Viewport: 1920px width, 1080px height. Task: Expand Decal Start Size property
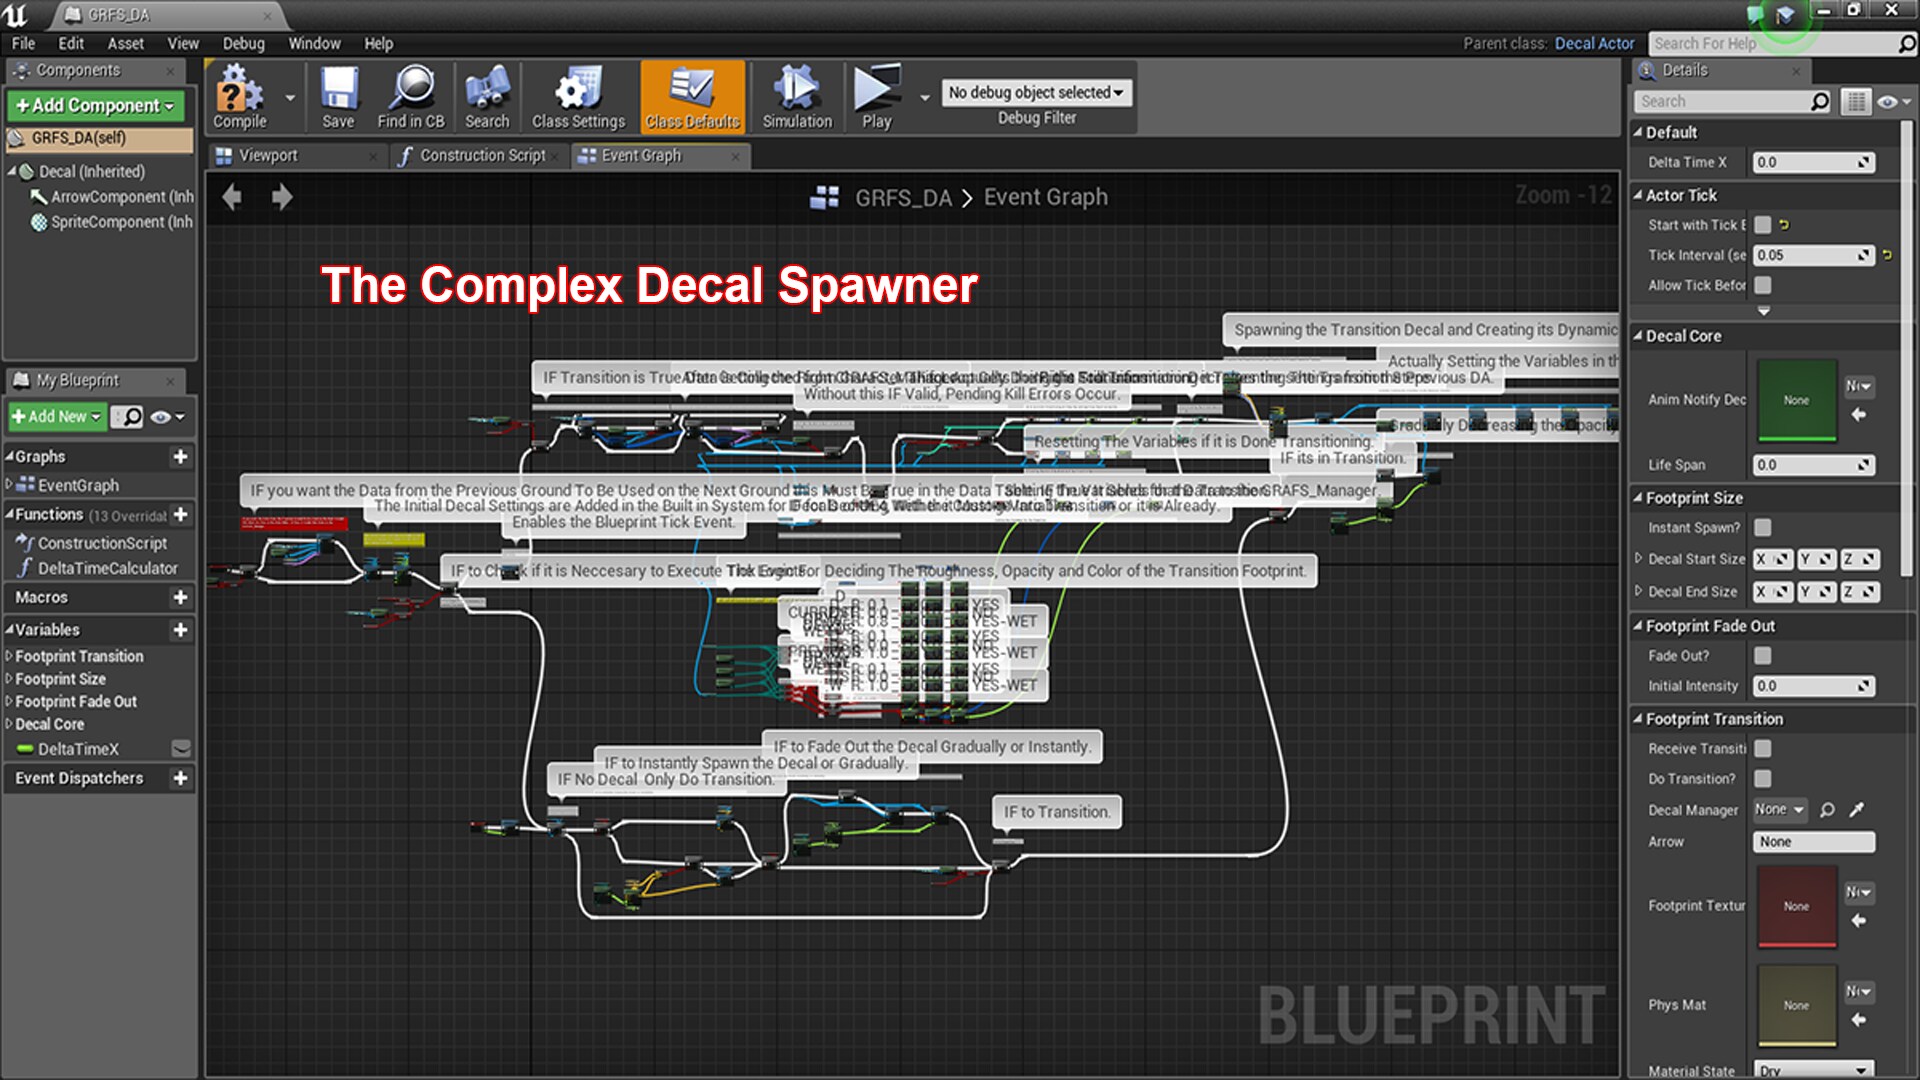pyautogui.click(x=1638, y=558)
